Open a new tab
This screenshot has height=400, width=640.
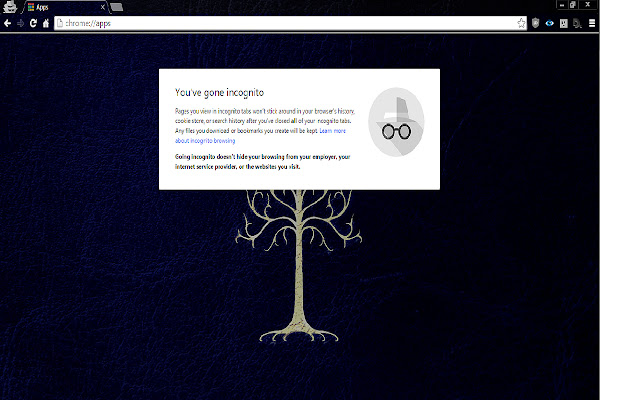[116, 7]
